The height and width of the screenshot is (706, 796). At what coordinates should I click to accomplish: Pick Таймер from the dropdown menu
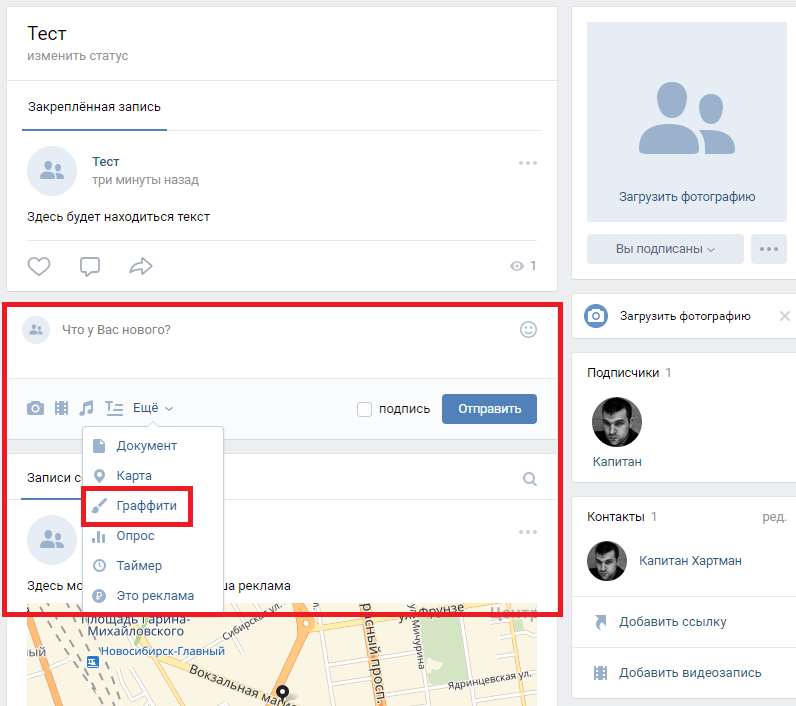click(x=138, y=566)
